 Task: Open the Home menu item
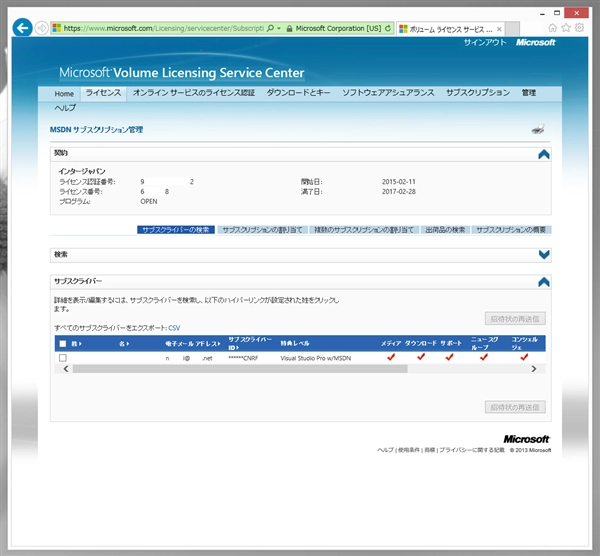[64, 94]
